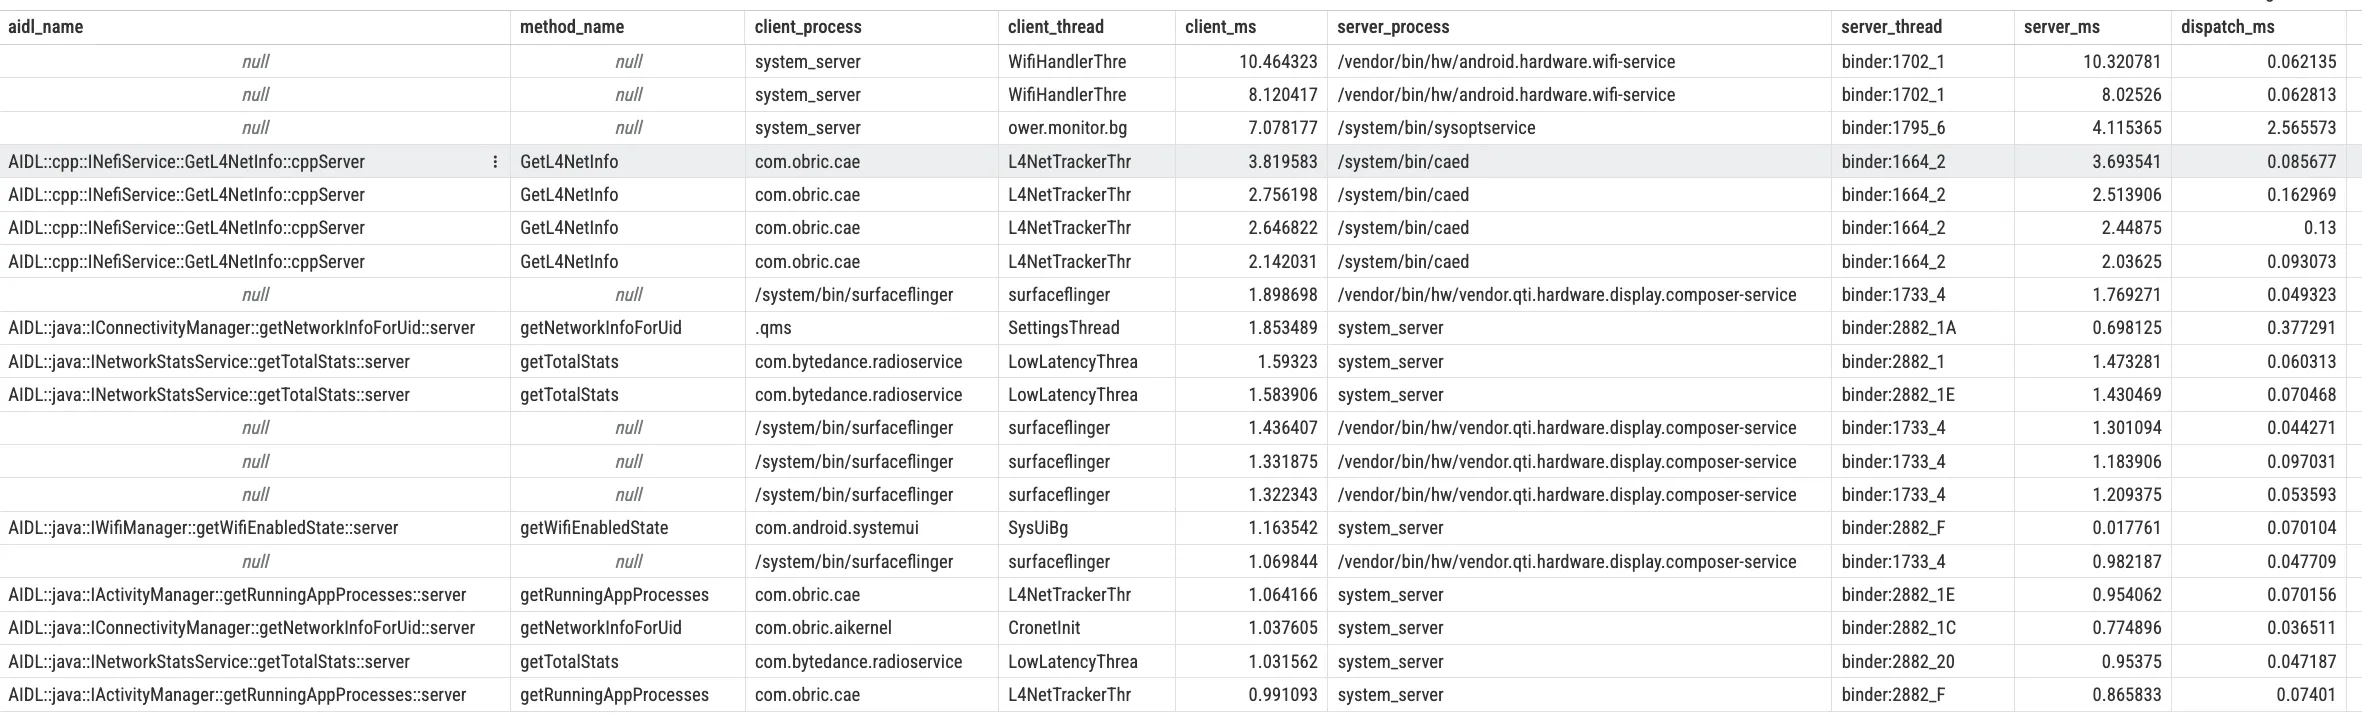Screen dimensions: 2362x726
Task: Select the /system/bin/sysoptservice server process cell
Action: 1436,128
